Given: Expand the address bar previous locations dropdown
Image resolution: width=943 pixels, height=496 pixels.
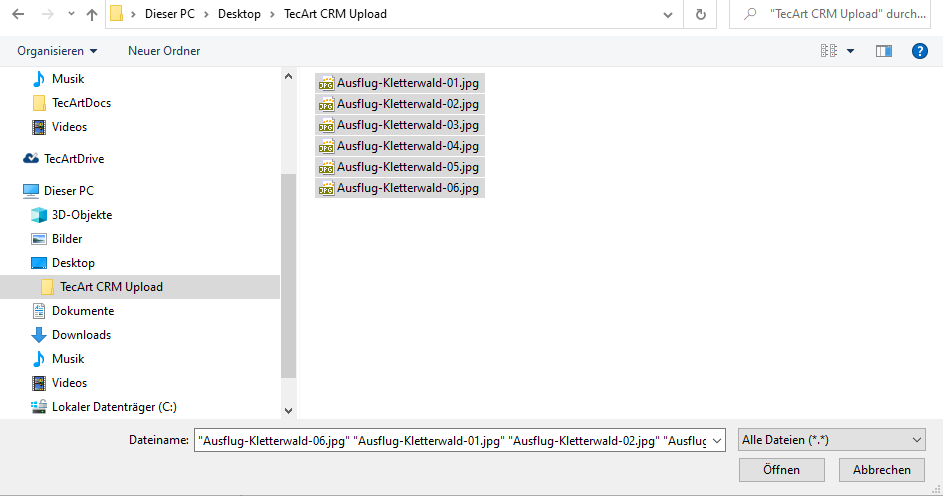Looking at the screenshot, I should tap(668, 15).
